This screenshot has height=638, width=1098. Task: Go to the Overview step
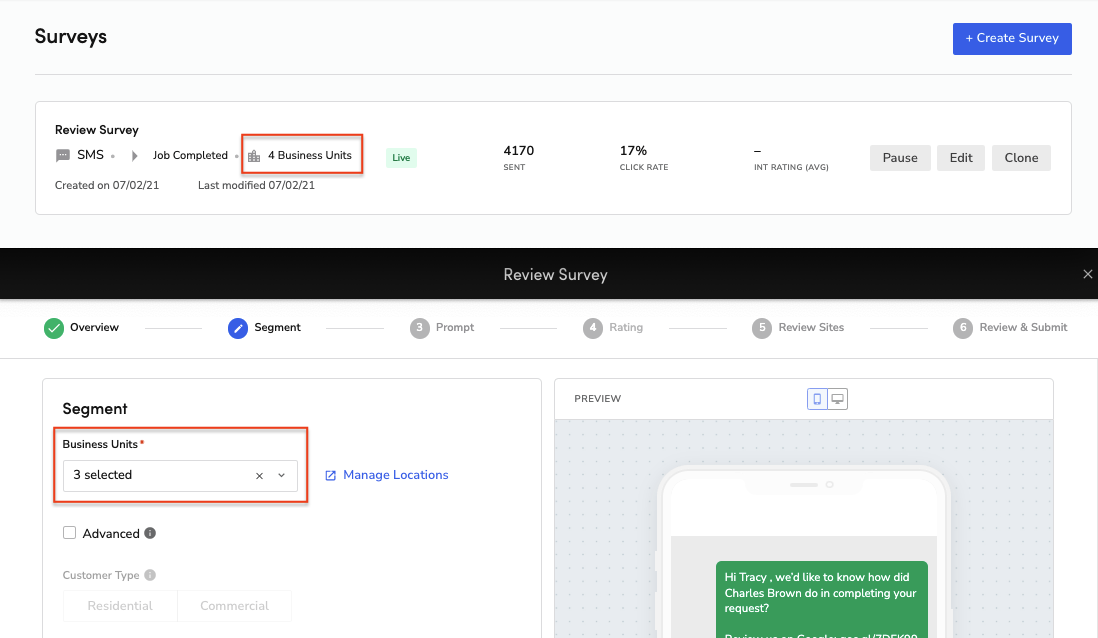point(95,327)
